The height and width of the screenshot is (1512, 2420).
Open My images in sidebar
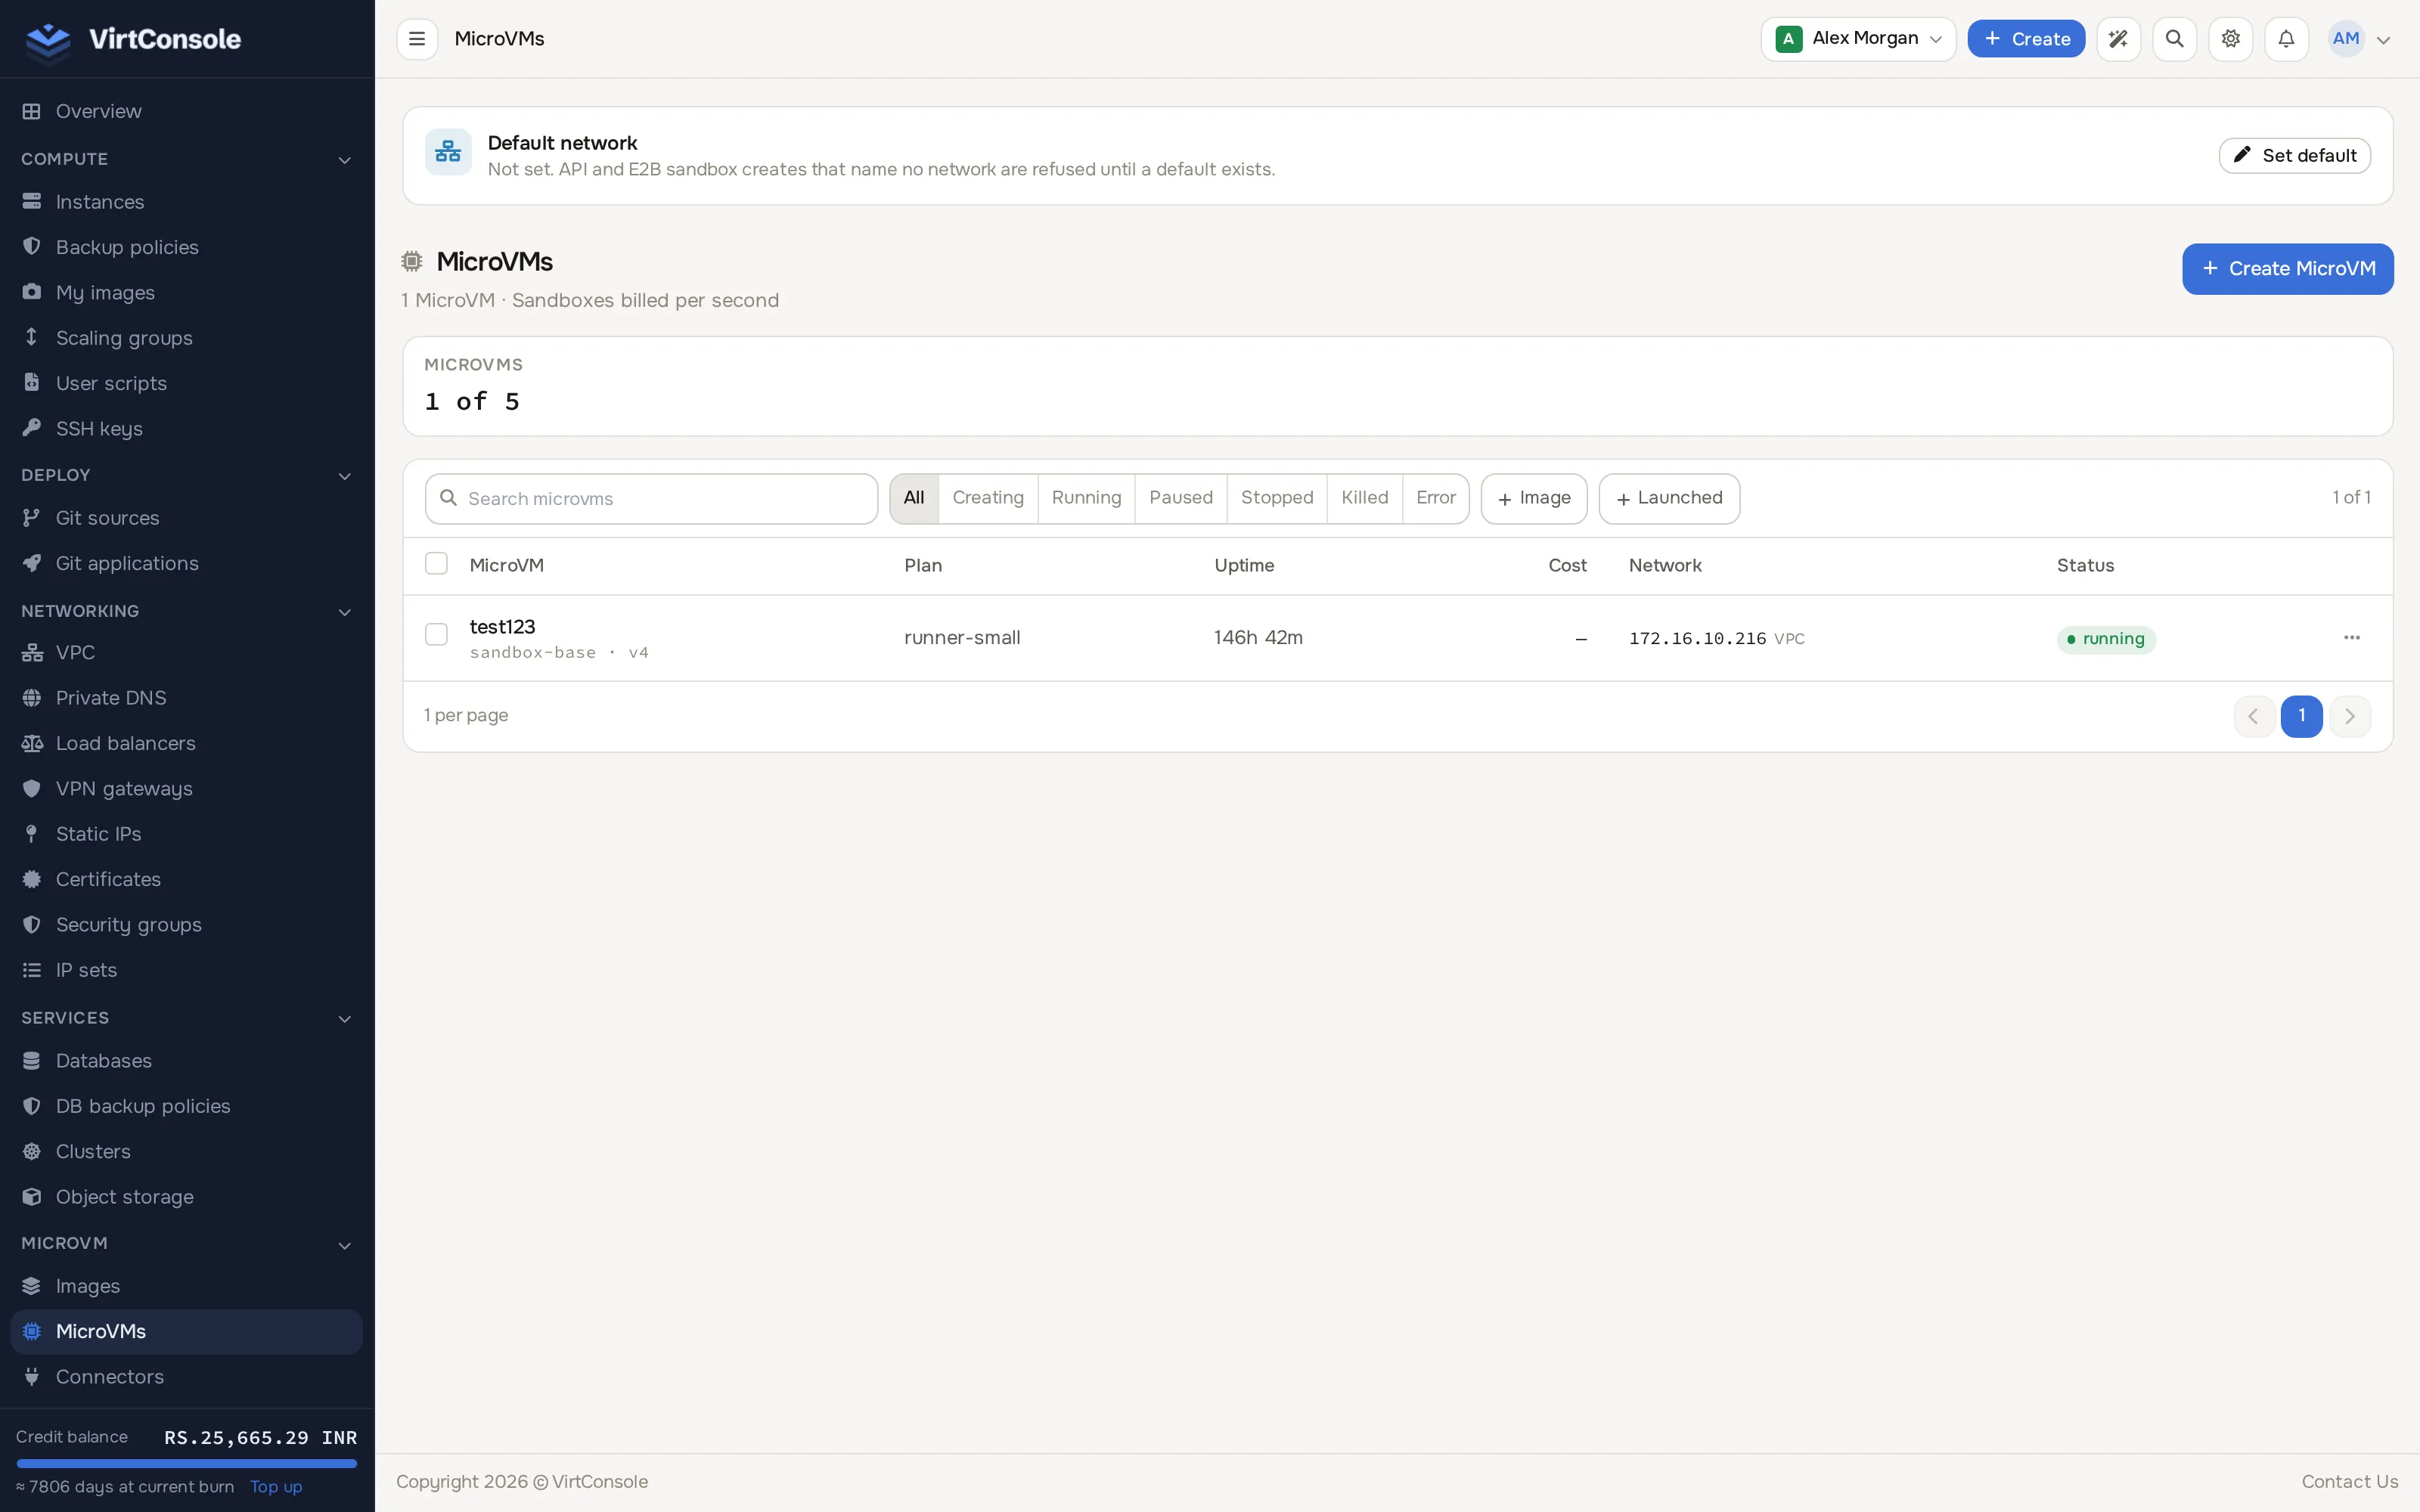point(186,293)
